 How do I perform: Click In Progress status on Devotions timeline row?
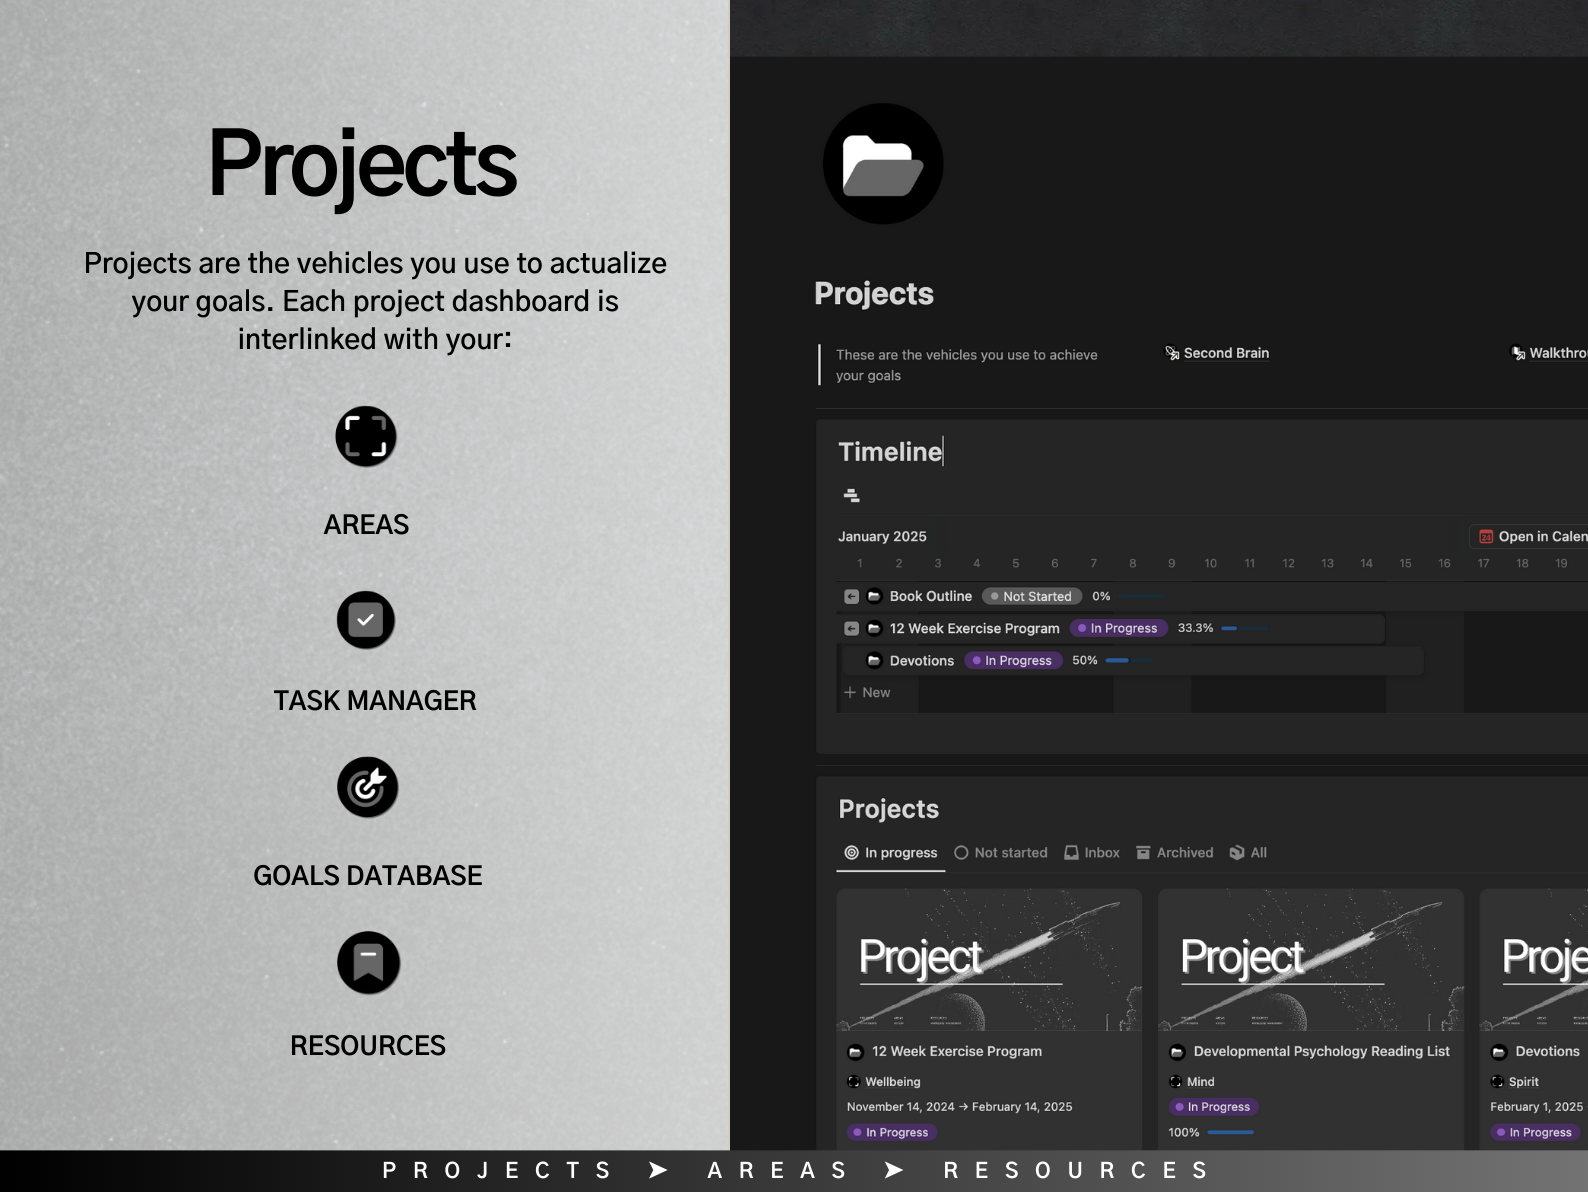[x=1013, y=660]
